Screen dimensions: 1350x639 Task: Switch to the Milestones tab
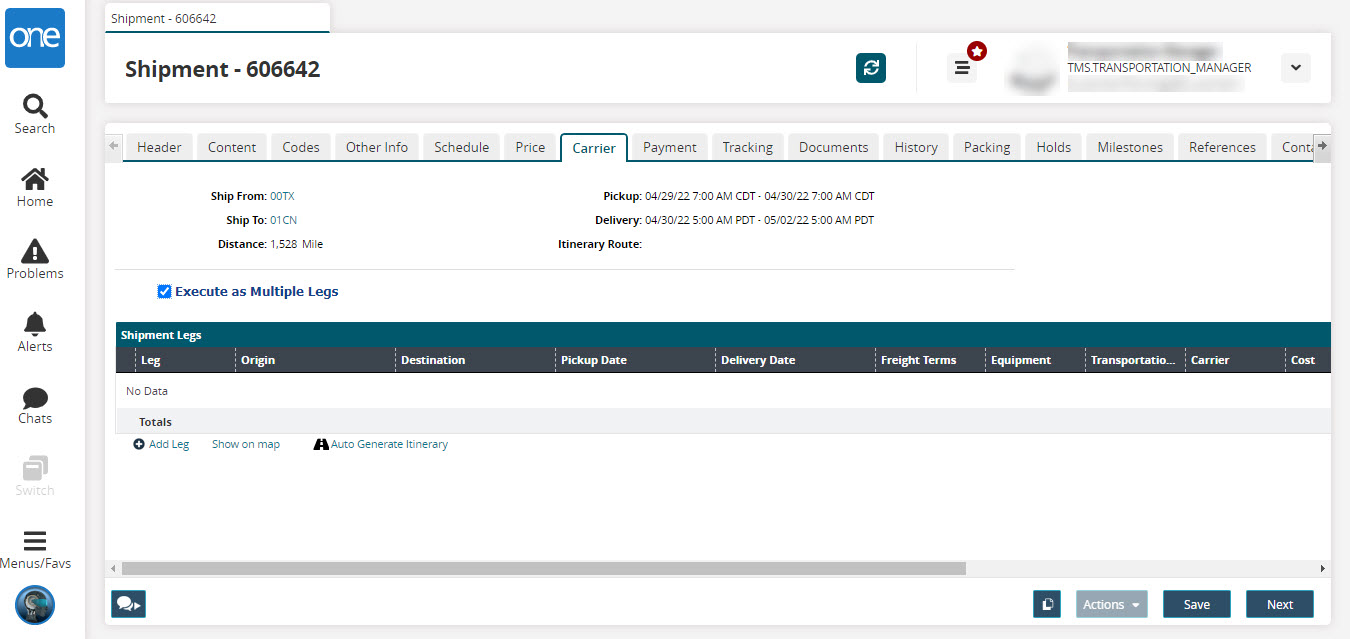coord(1130,147)
